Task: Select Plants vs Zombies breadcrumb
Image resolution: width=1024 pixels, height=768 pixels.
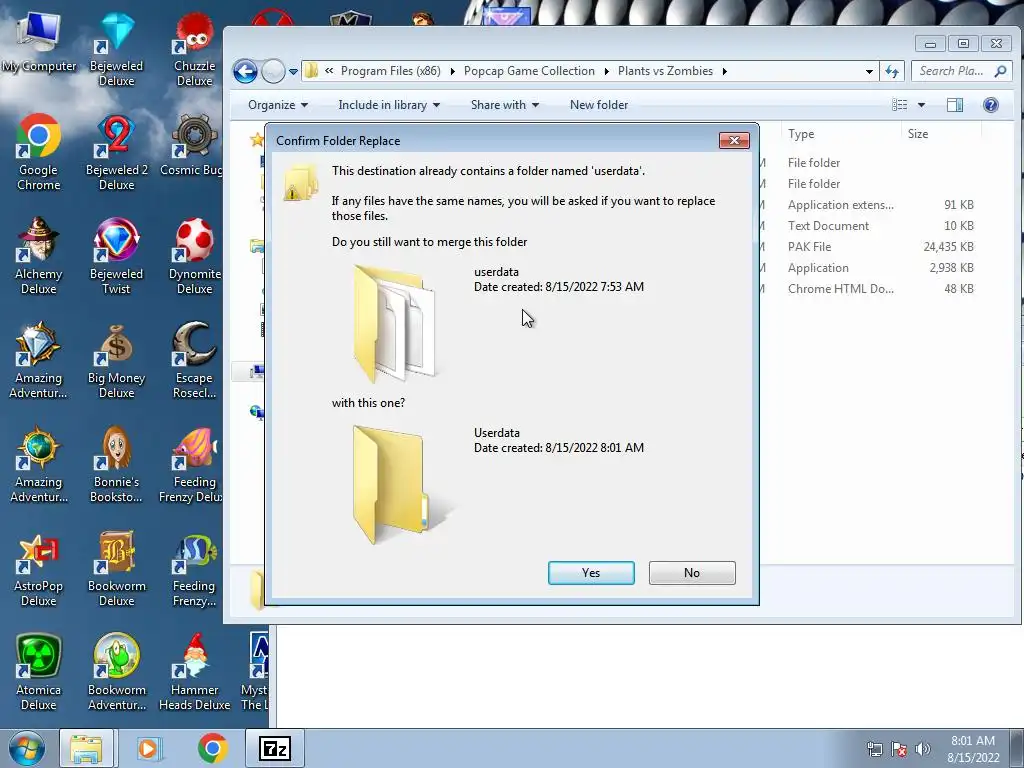Action: pos(665,71)
